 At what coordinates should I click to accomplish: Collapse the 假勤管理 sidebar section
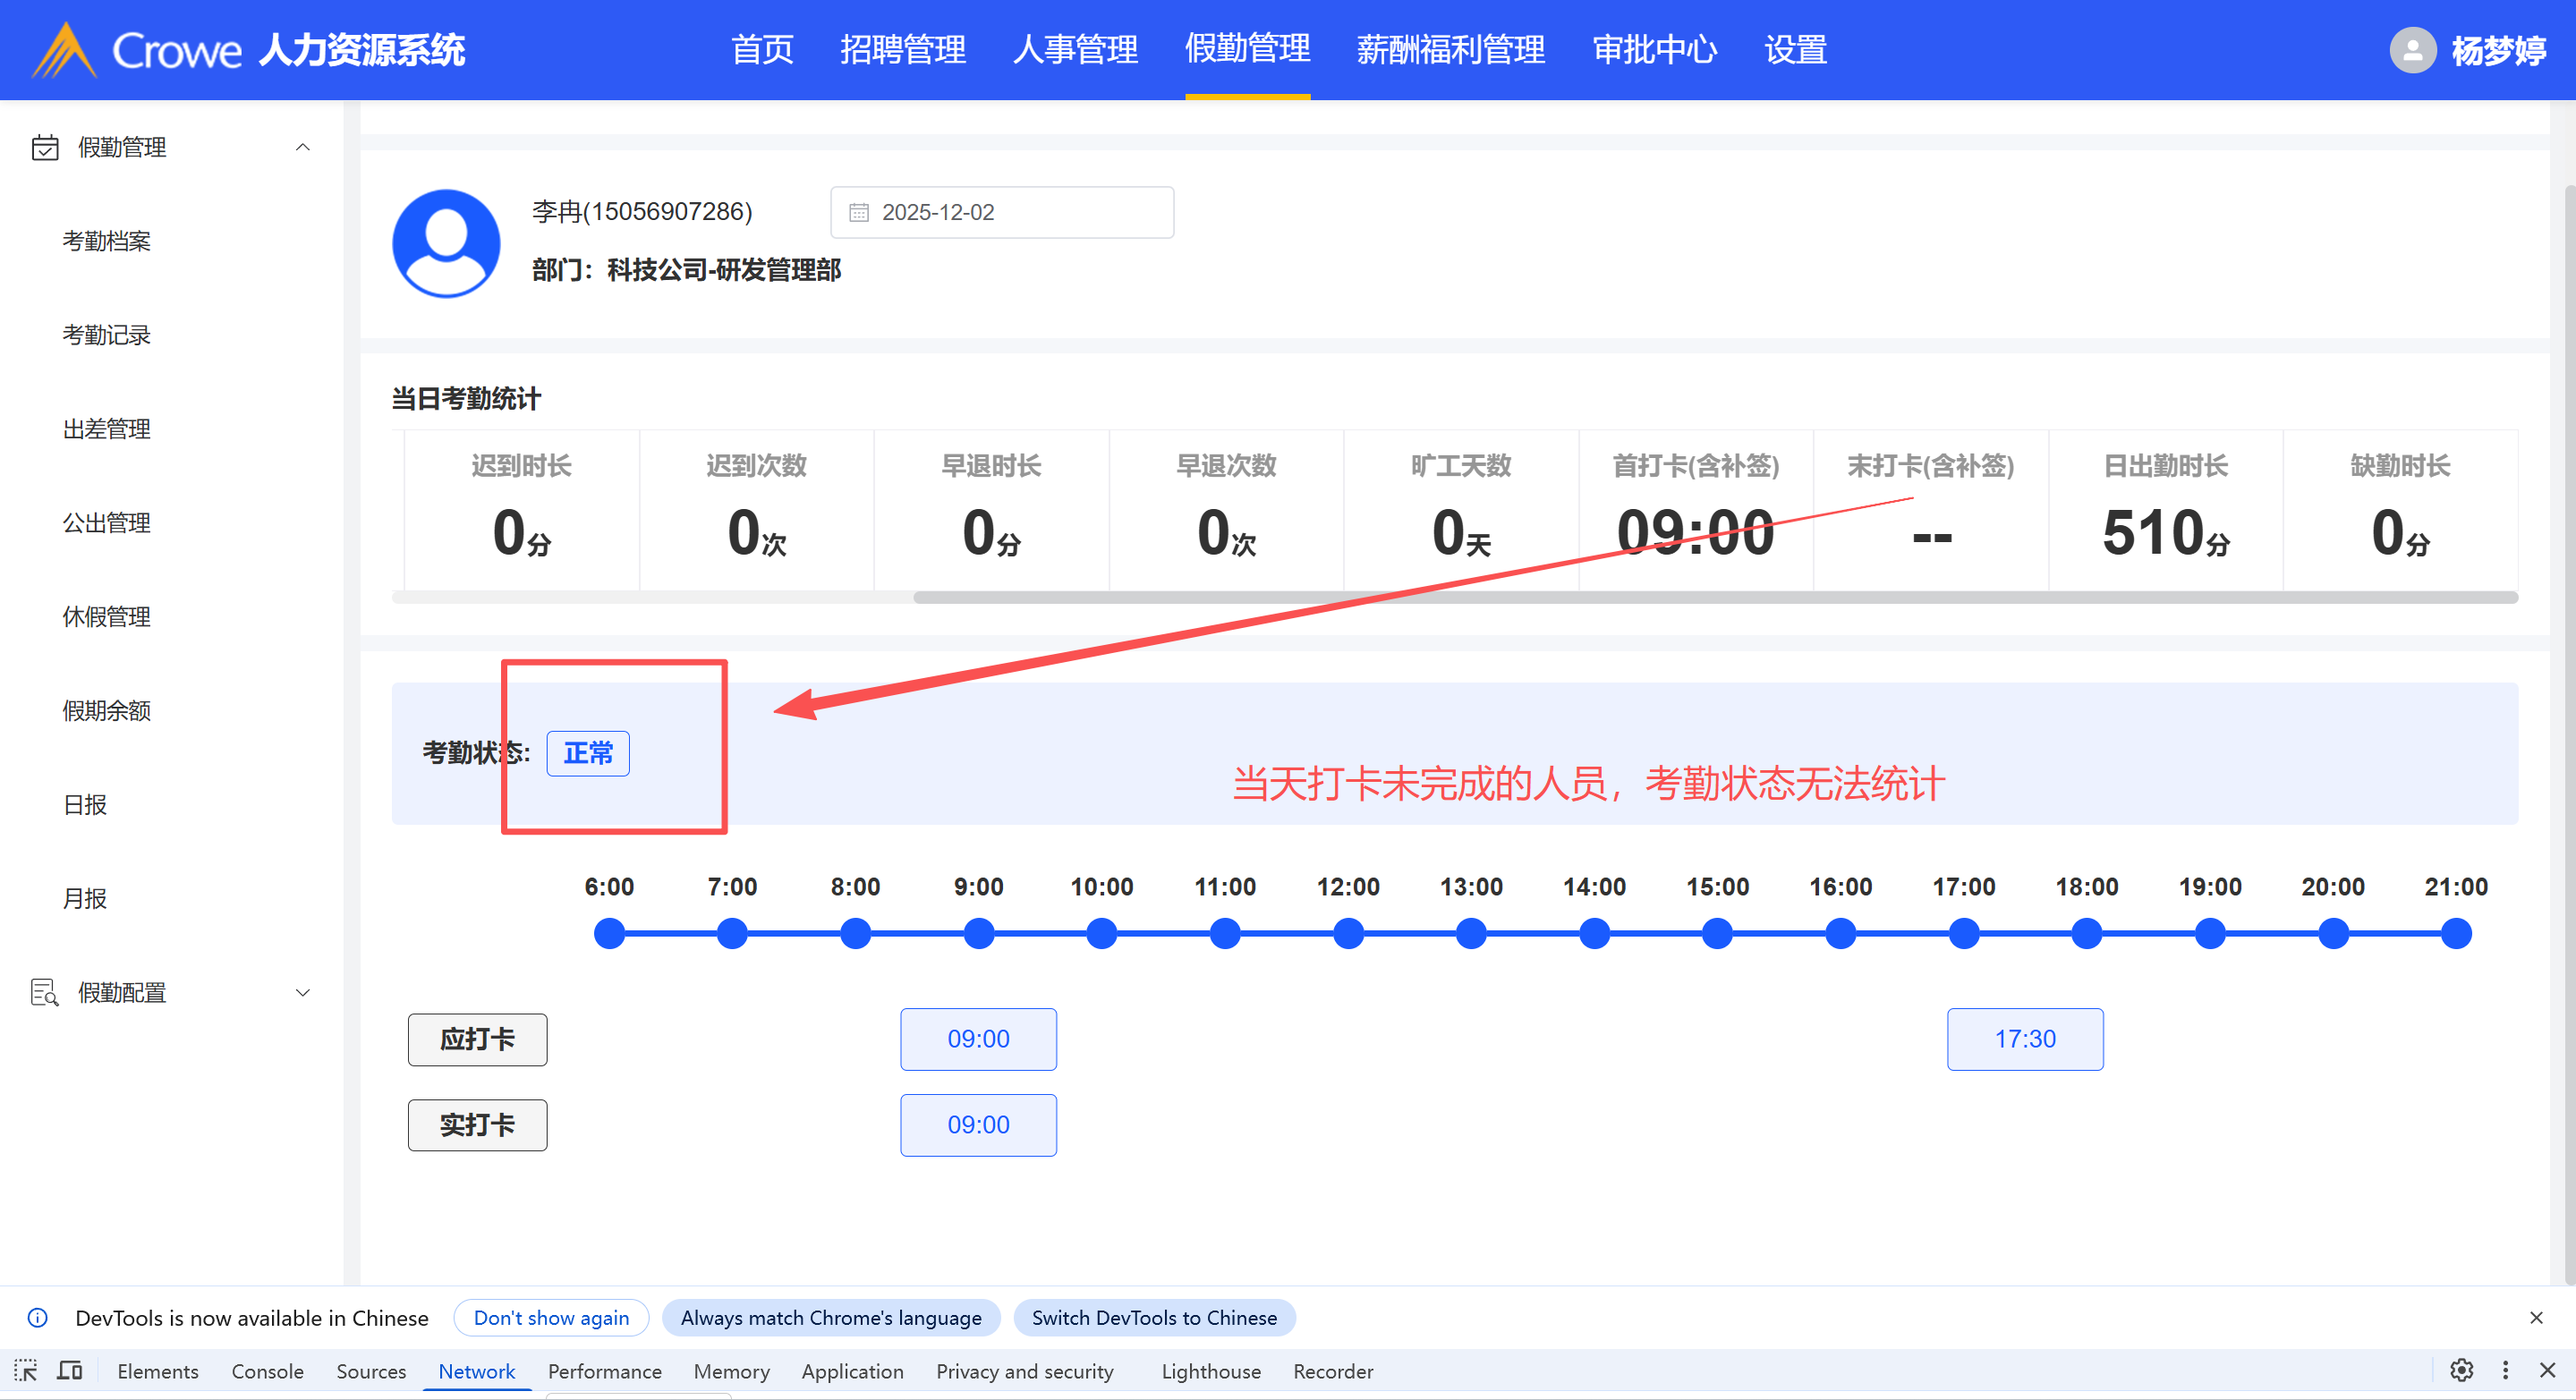coord(302,147)
